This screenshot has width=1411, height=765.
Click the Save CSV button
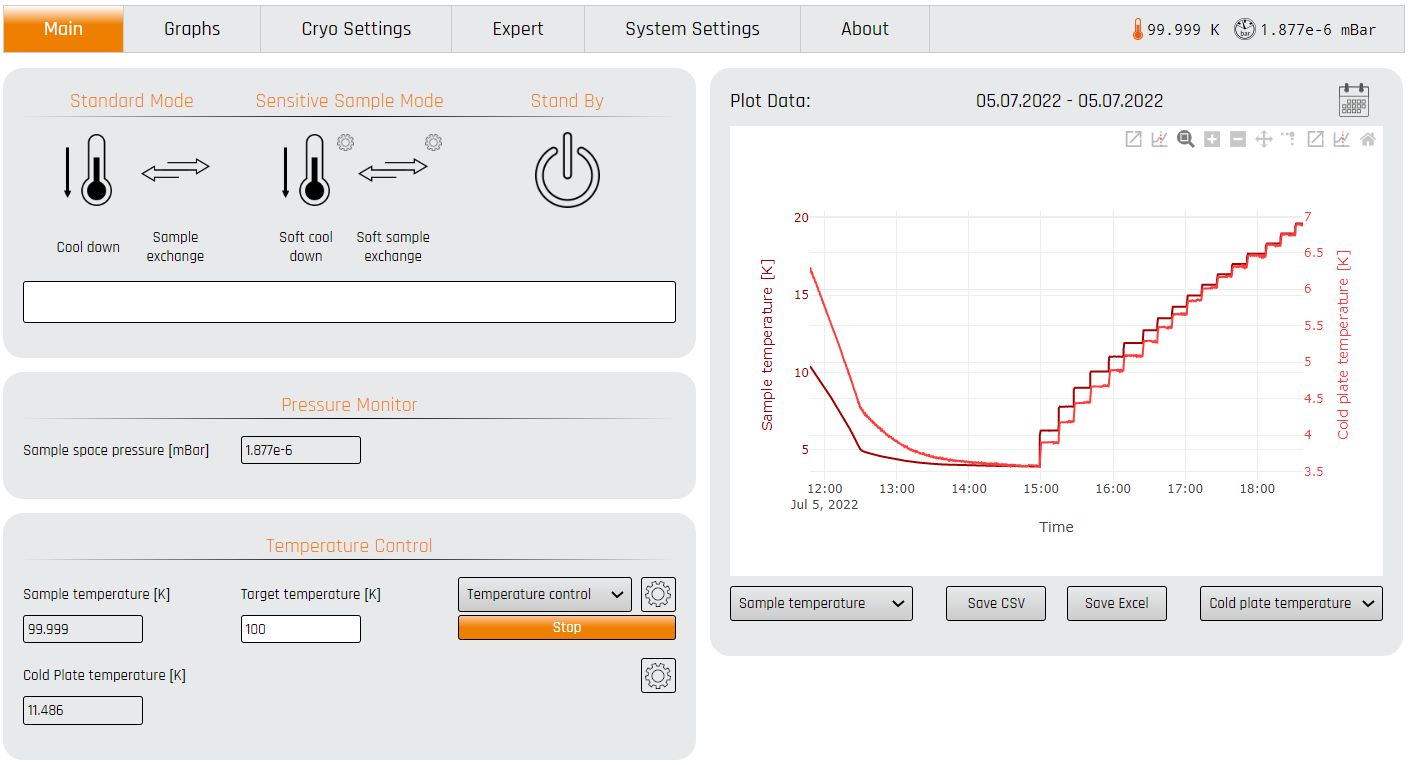click(996, 603)
